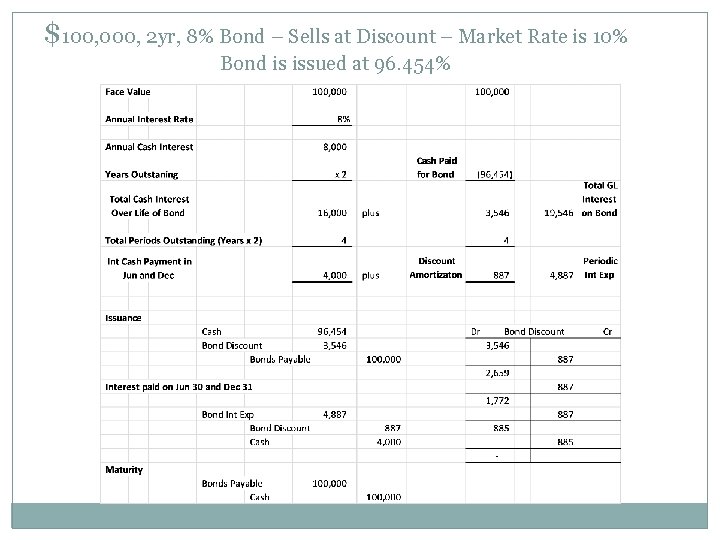
Task: Click the 8% interest rate cell
Action: (341, 119)
